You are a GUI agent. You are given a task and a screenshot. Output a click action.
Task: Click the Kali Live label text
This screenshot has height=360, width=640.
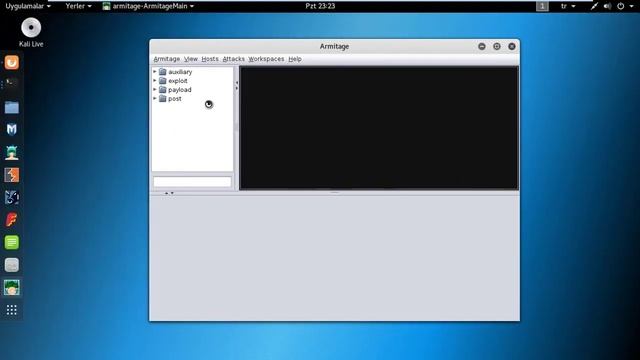coord(31,44)
